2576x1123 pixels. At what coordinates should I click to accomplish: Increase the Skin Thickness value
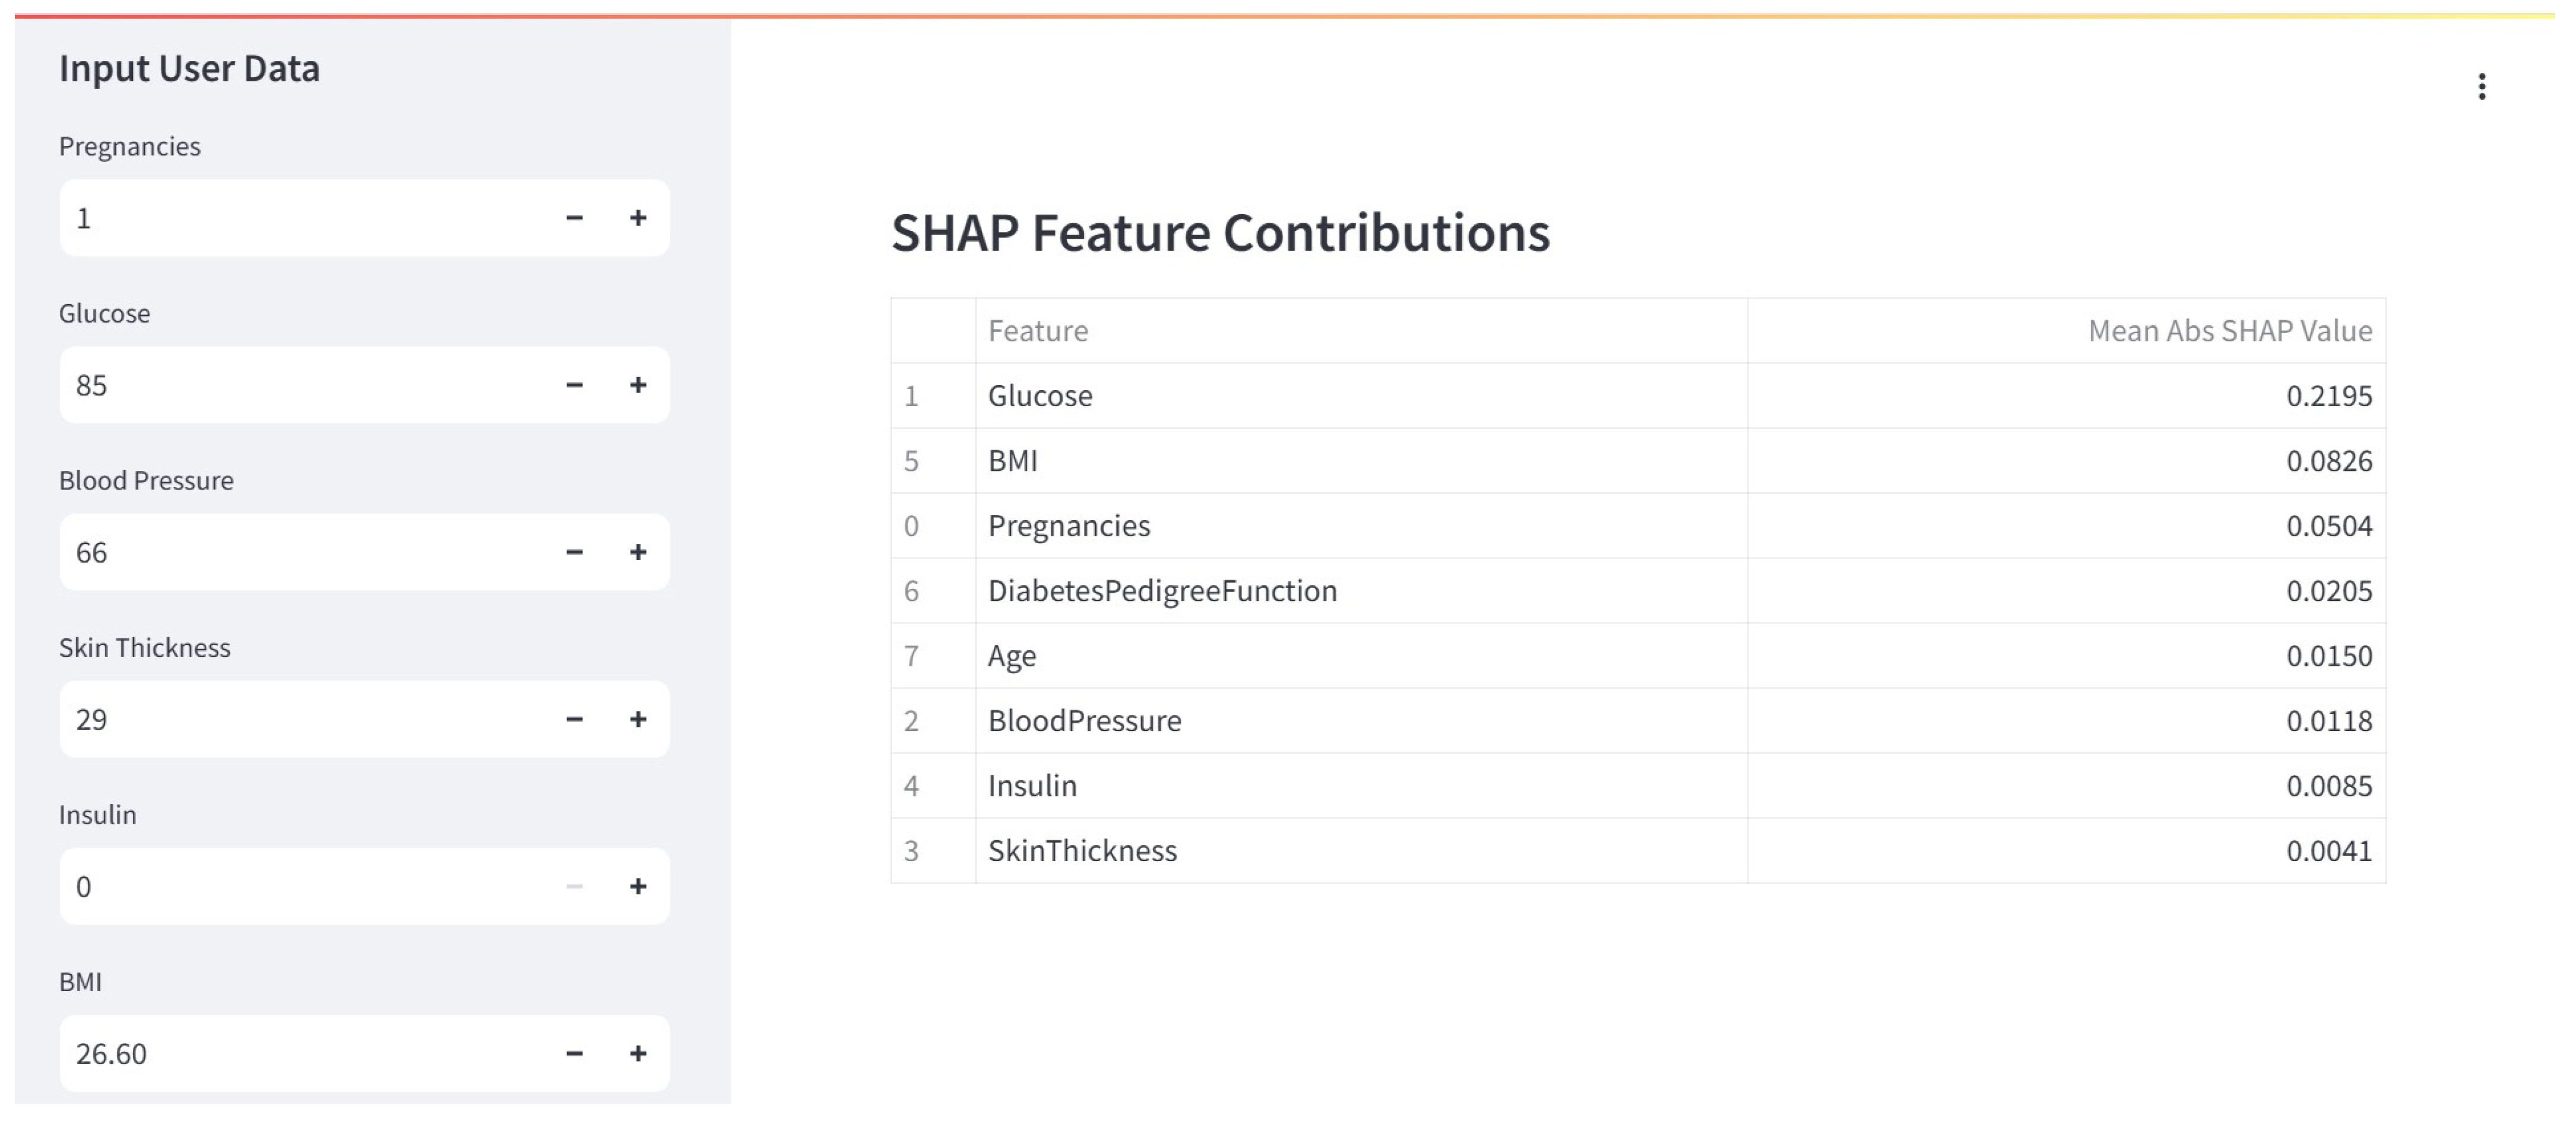pos(638,719)
